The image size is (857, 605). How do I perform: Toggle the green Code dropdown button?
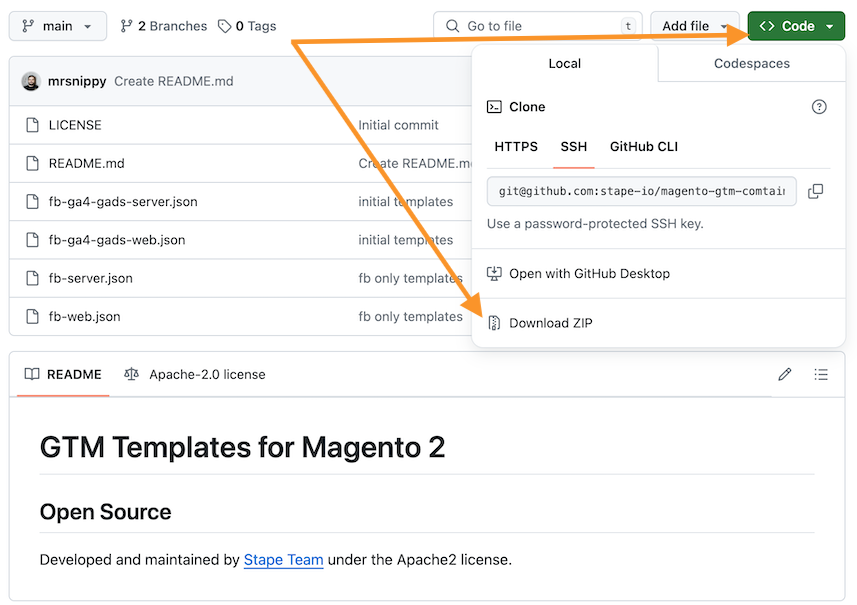pyautogui.click(x=796, y=26)
